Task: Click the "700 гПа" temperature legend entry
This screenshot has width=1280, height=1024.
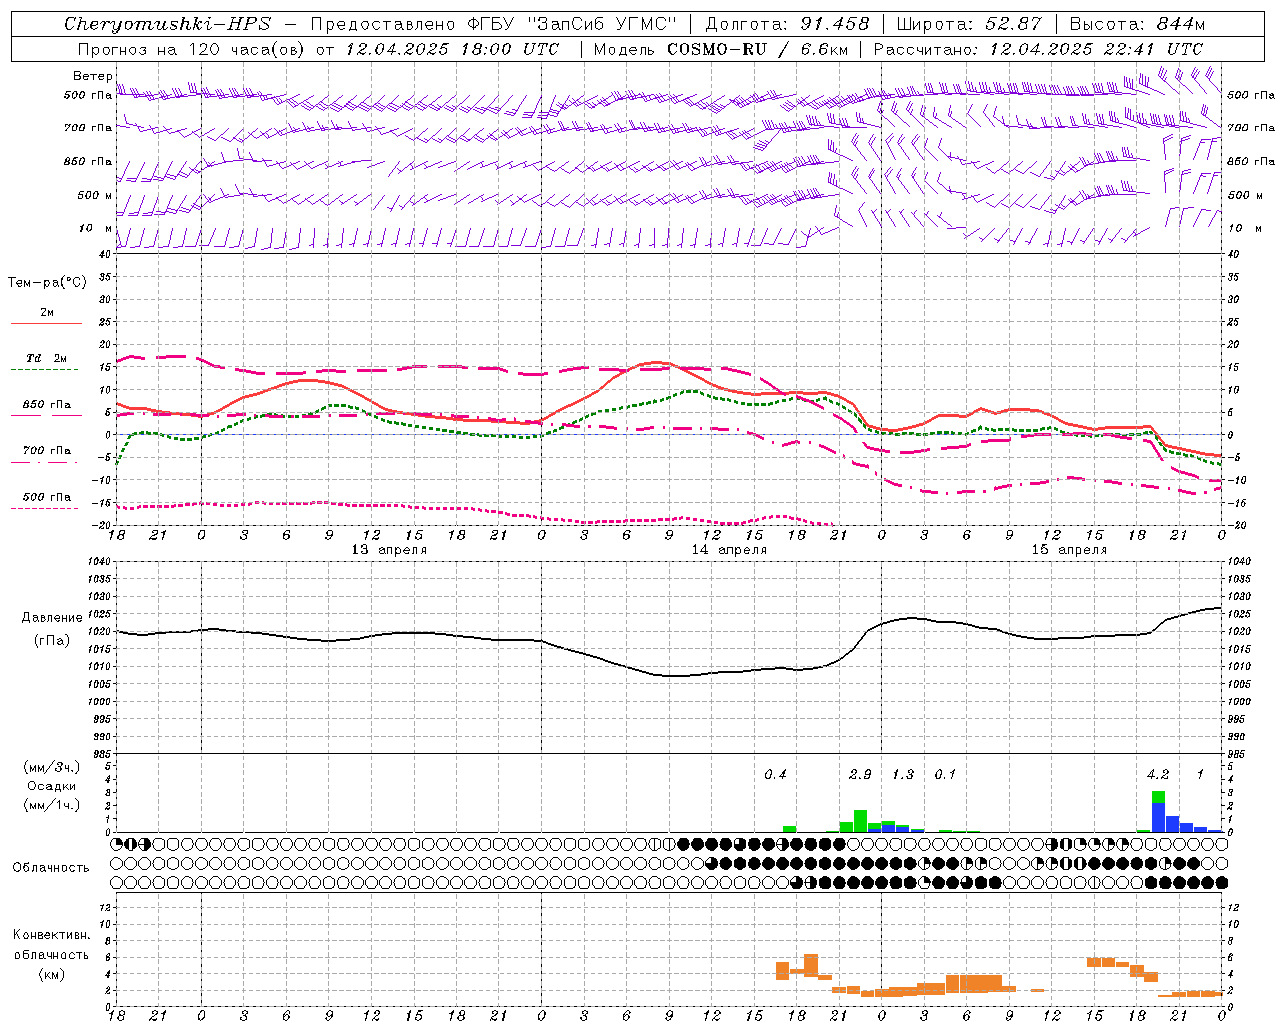Action: coord(47,451)
